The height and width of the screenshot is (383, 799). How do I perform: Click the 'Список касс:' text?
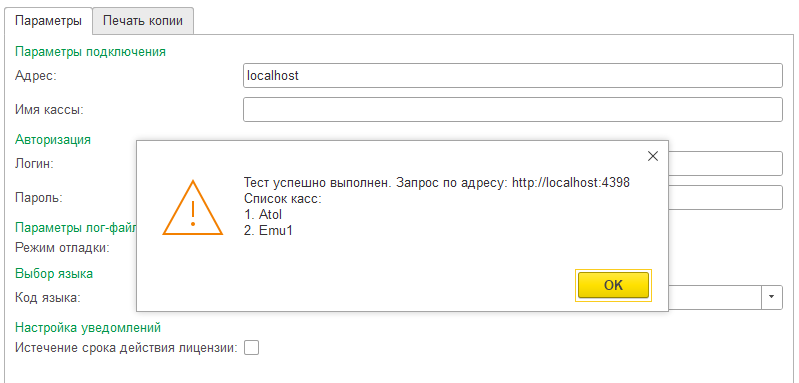tap(283, 199)
